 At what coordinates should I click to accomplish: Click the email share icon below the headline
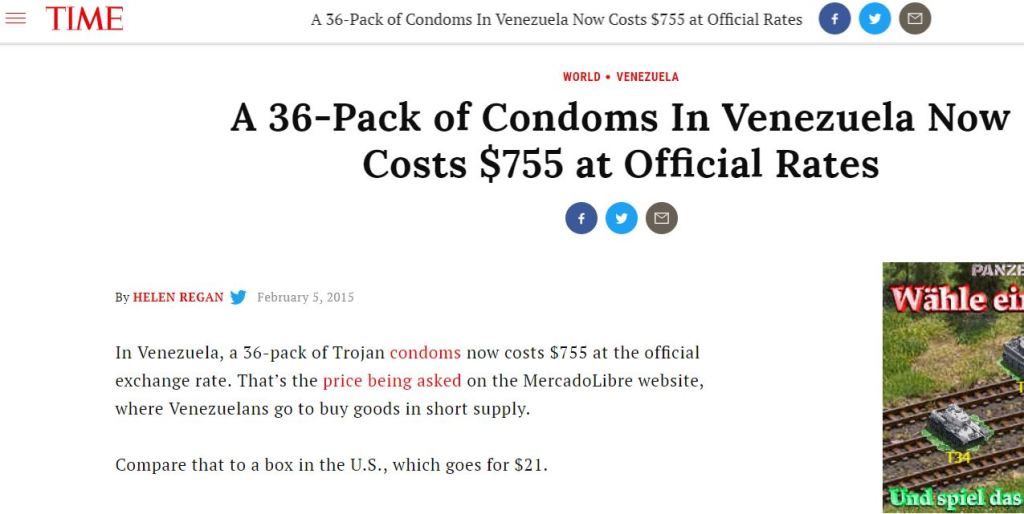point(661,217)
